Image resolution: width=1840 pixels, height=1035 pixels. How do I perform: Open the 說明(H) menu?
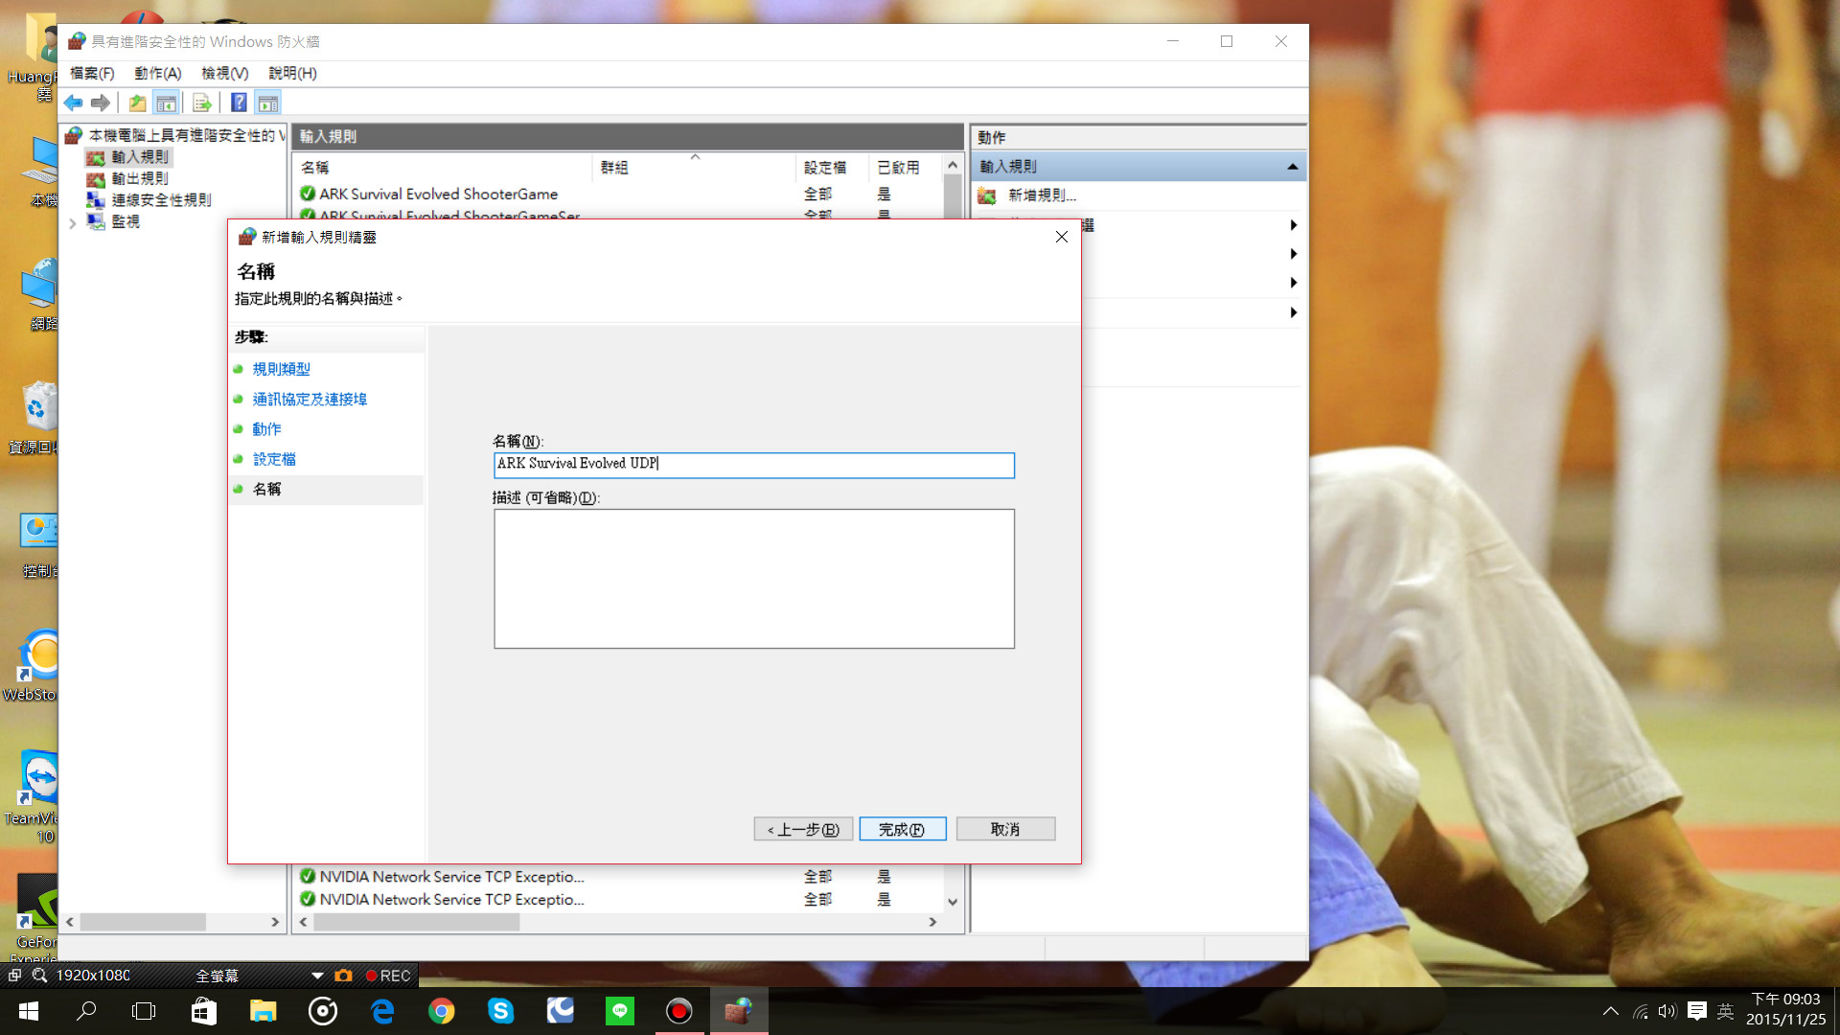(x=292, y=73)
